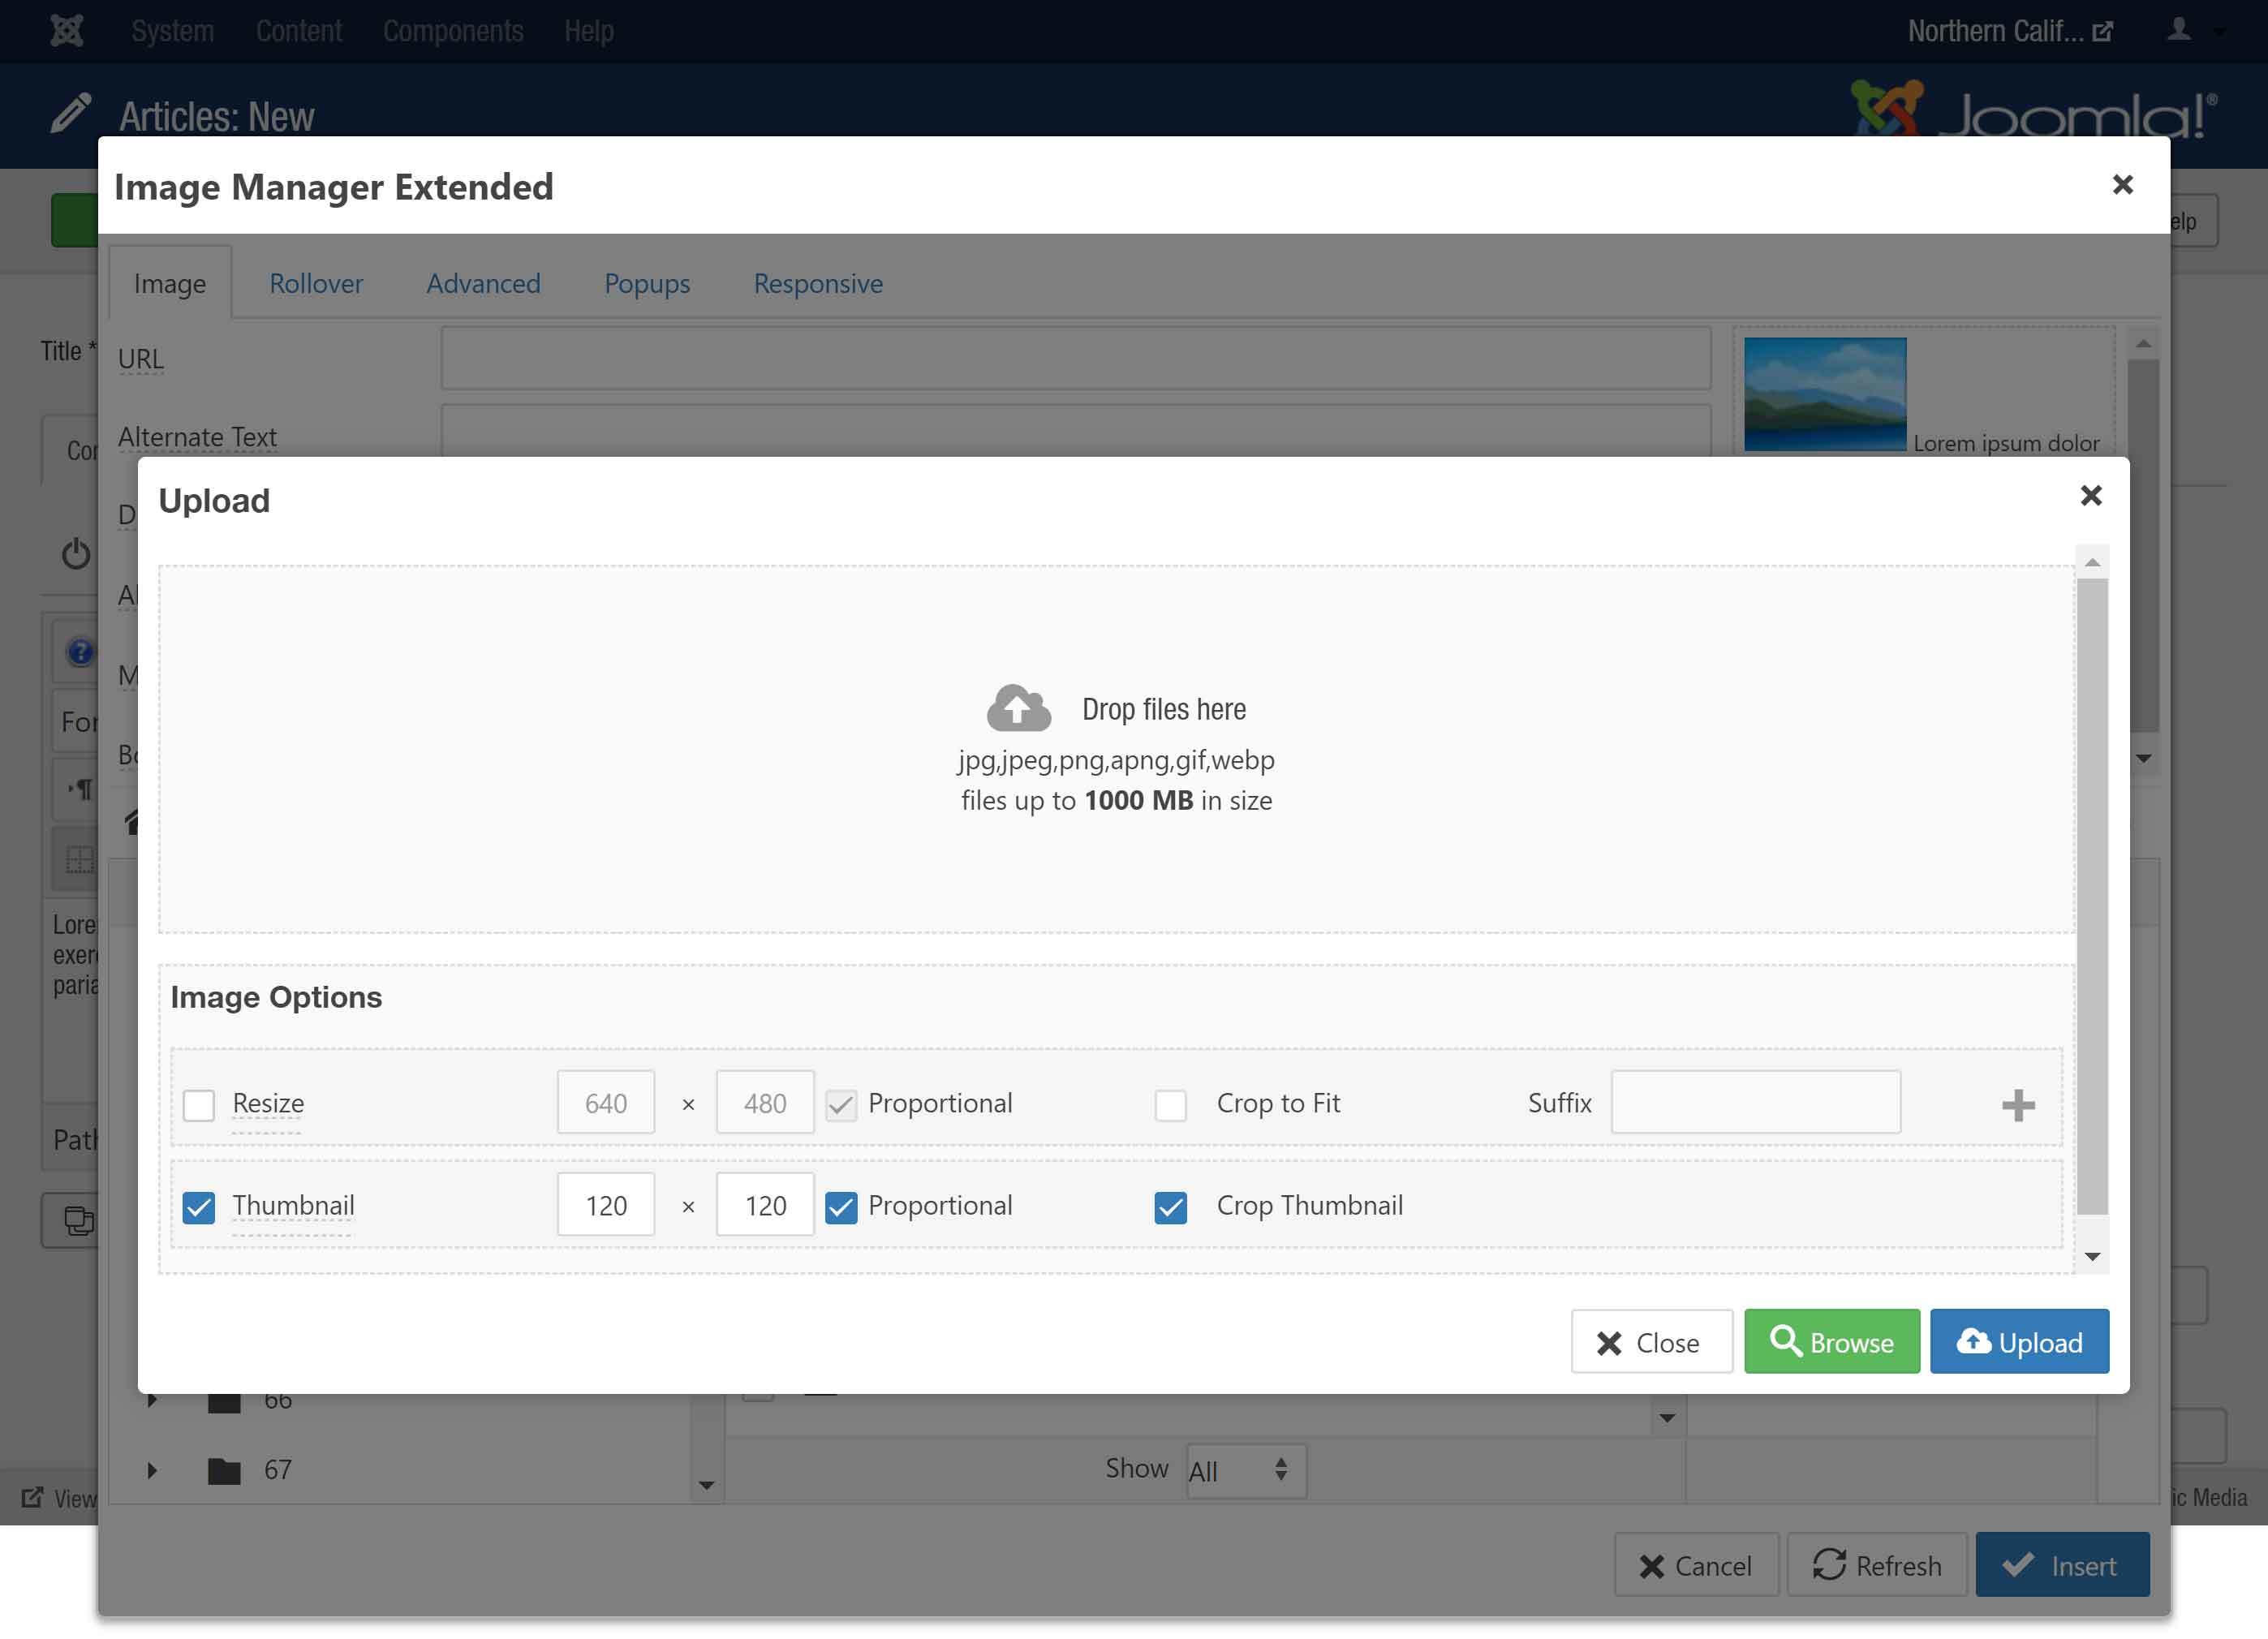Click the plus icon to add resize row
Viewport: 2268px width, 1639px height.
point(2017,1105)
